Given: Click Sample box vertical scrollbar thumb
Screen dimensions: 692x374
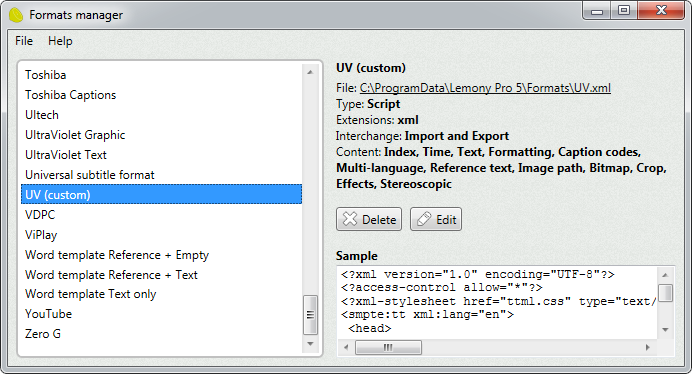Looking at the screenshot, I should [665, 293].
